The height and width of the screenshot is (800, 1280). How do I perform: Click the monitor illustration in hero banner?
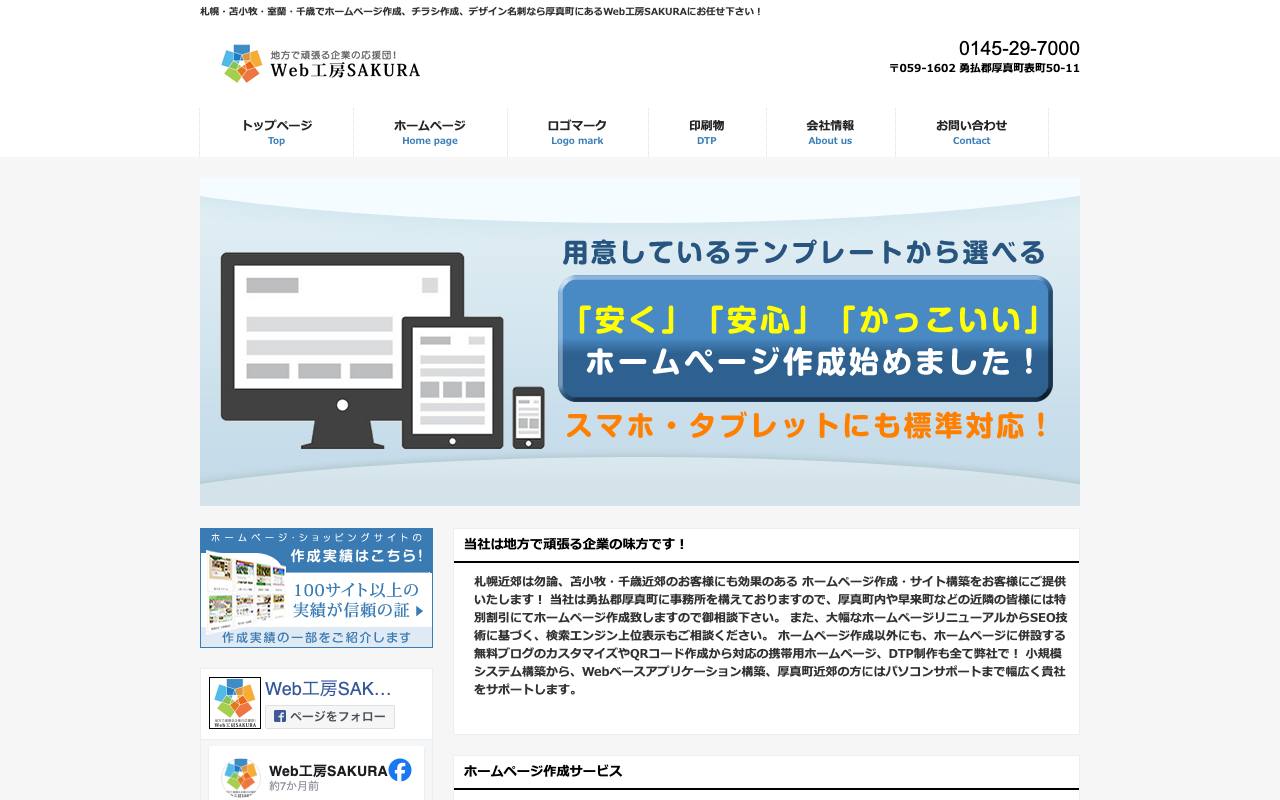click(340, 350)
